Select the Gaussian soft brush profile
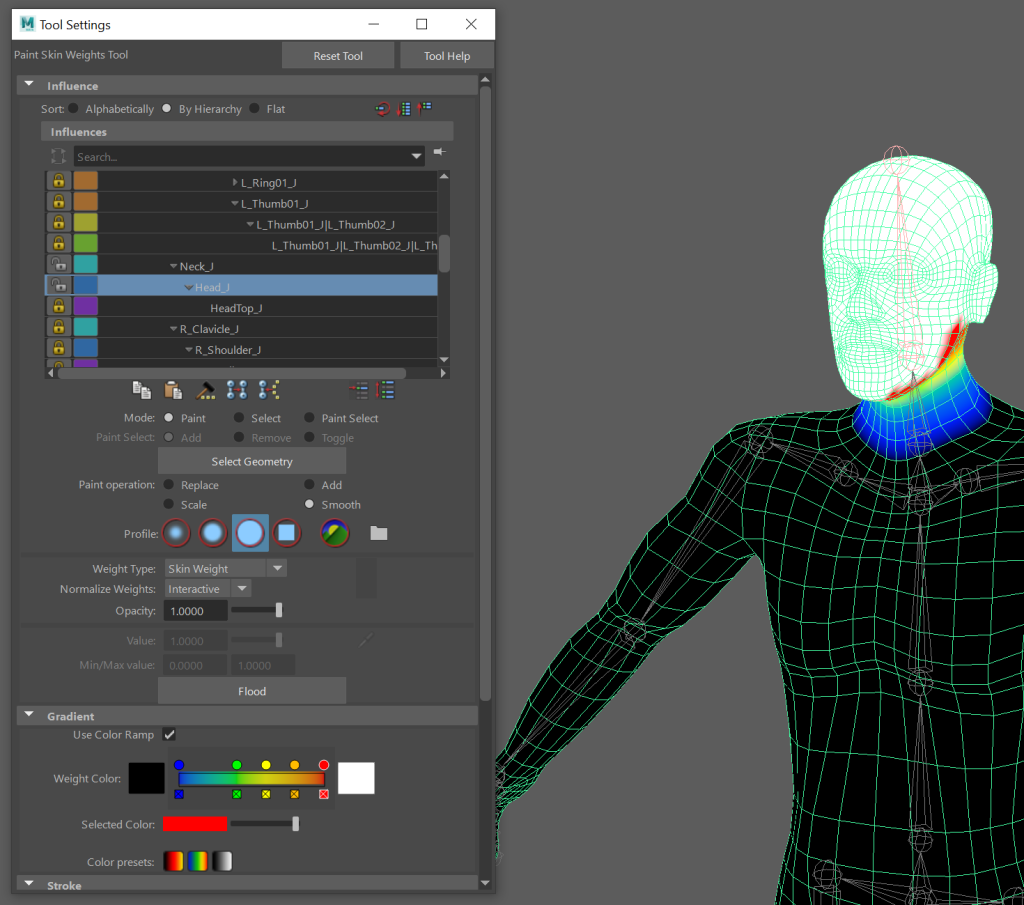The image size is (1024, 905). click(177, 533)
